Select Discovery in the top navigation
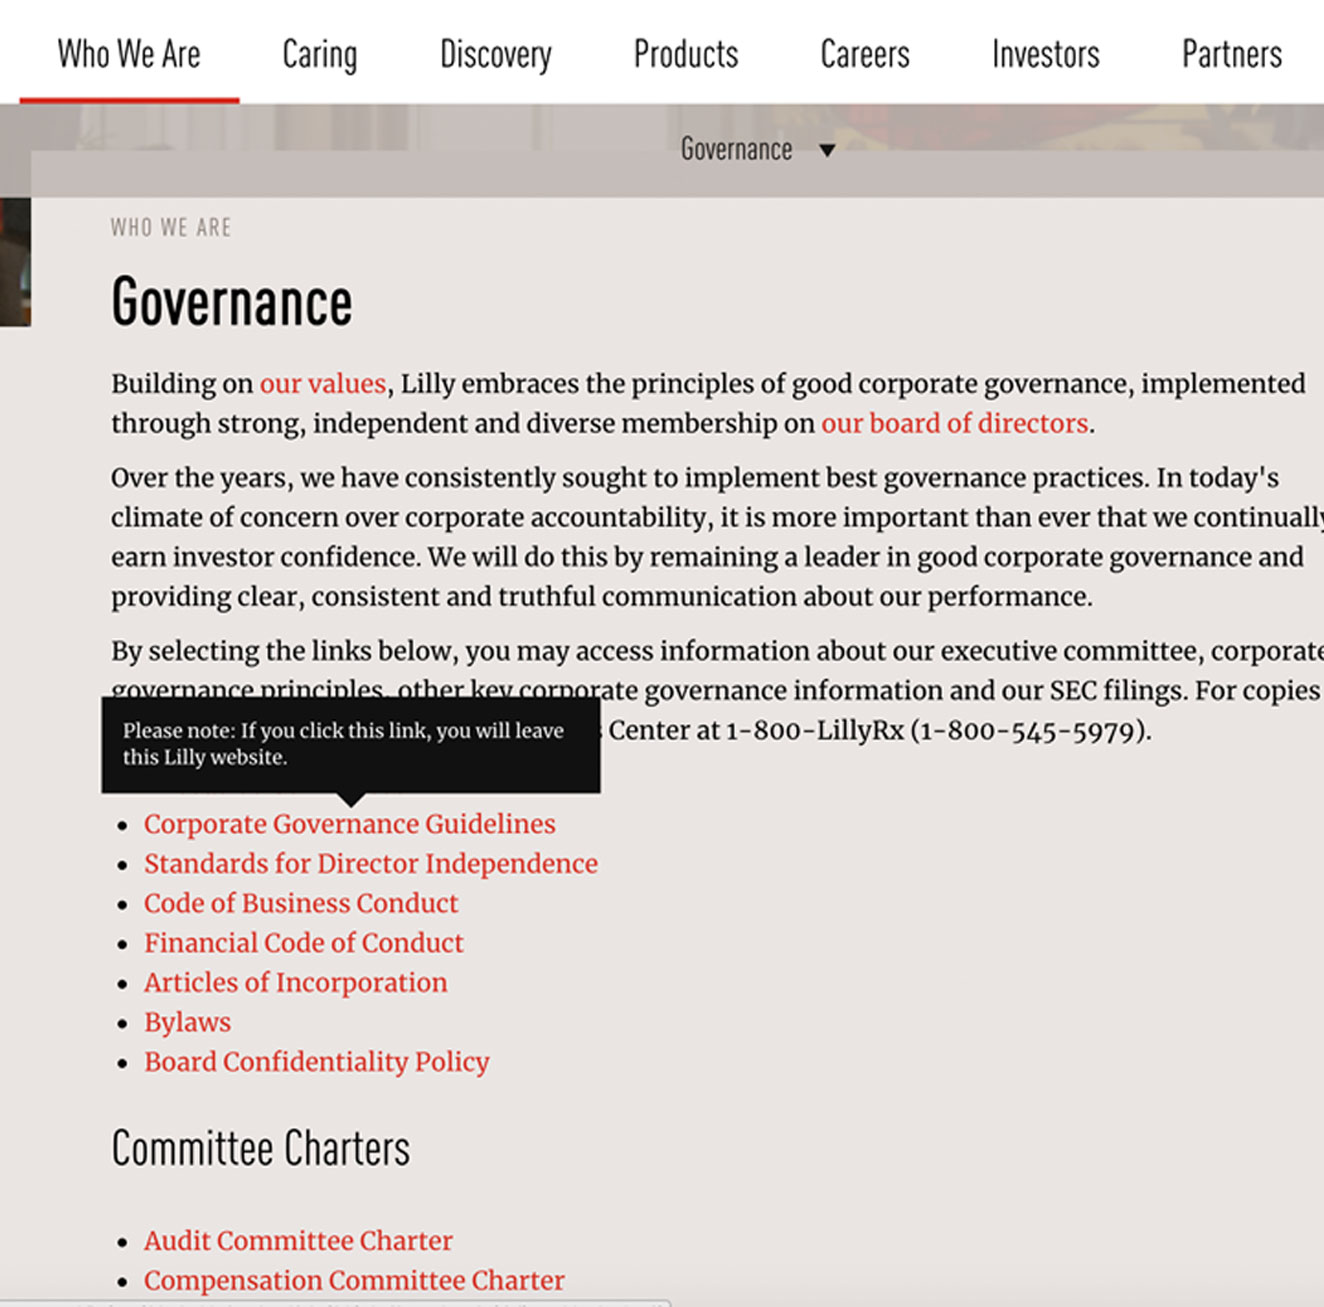The width and height of the screenshot is (1324, 1307). 495,54
